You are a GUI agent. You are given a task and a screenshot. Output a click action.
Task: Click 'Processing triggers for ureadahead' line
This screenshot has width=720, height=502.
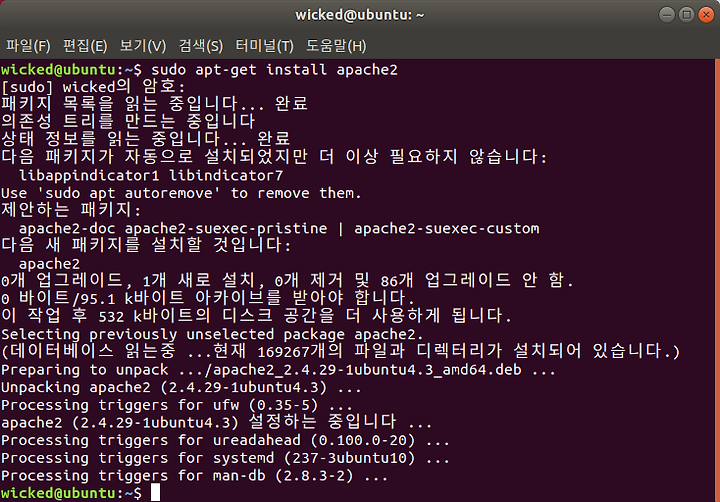pos(225,440)
